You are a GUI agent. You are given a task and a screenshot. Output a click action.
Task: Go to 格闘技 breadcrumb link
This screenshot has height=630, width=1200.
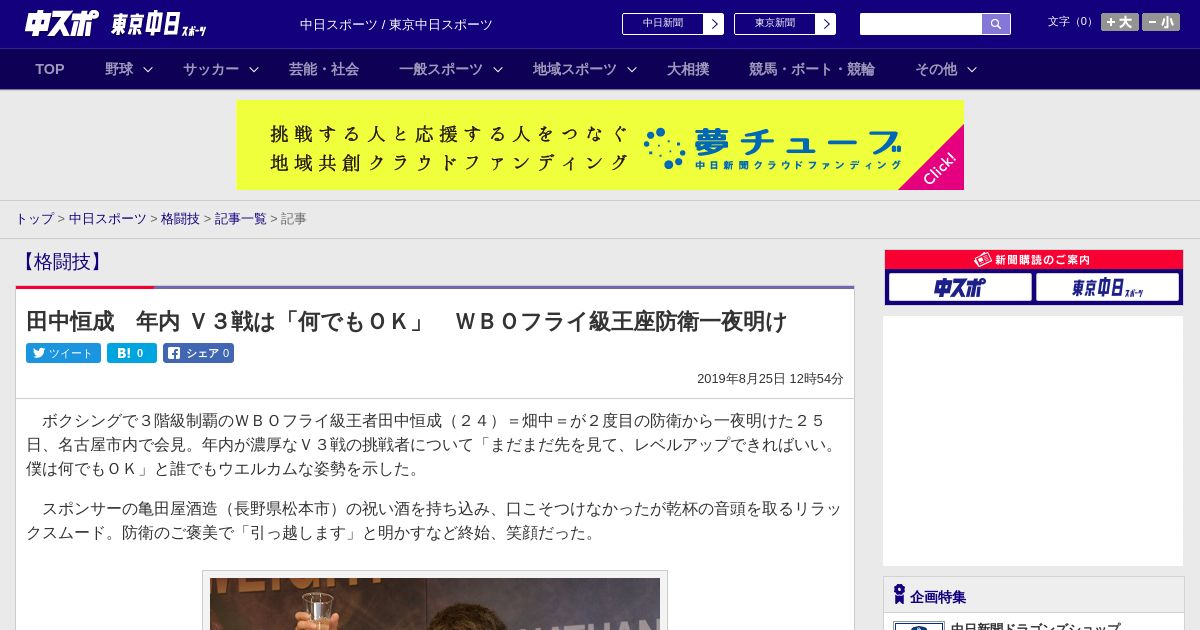180,218
